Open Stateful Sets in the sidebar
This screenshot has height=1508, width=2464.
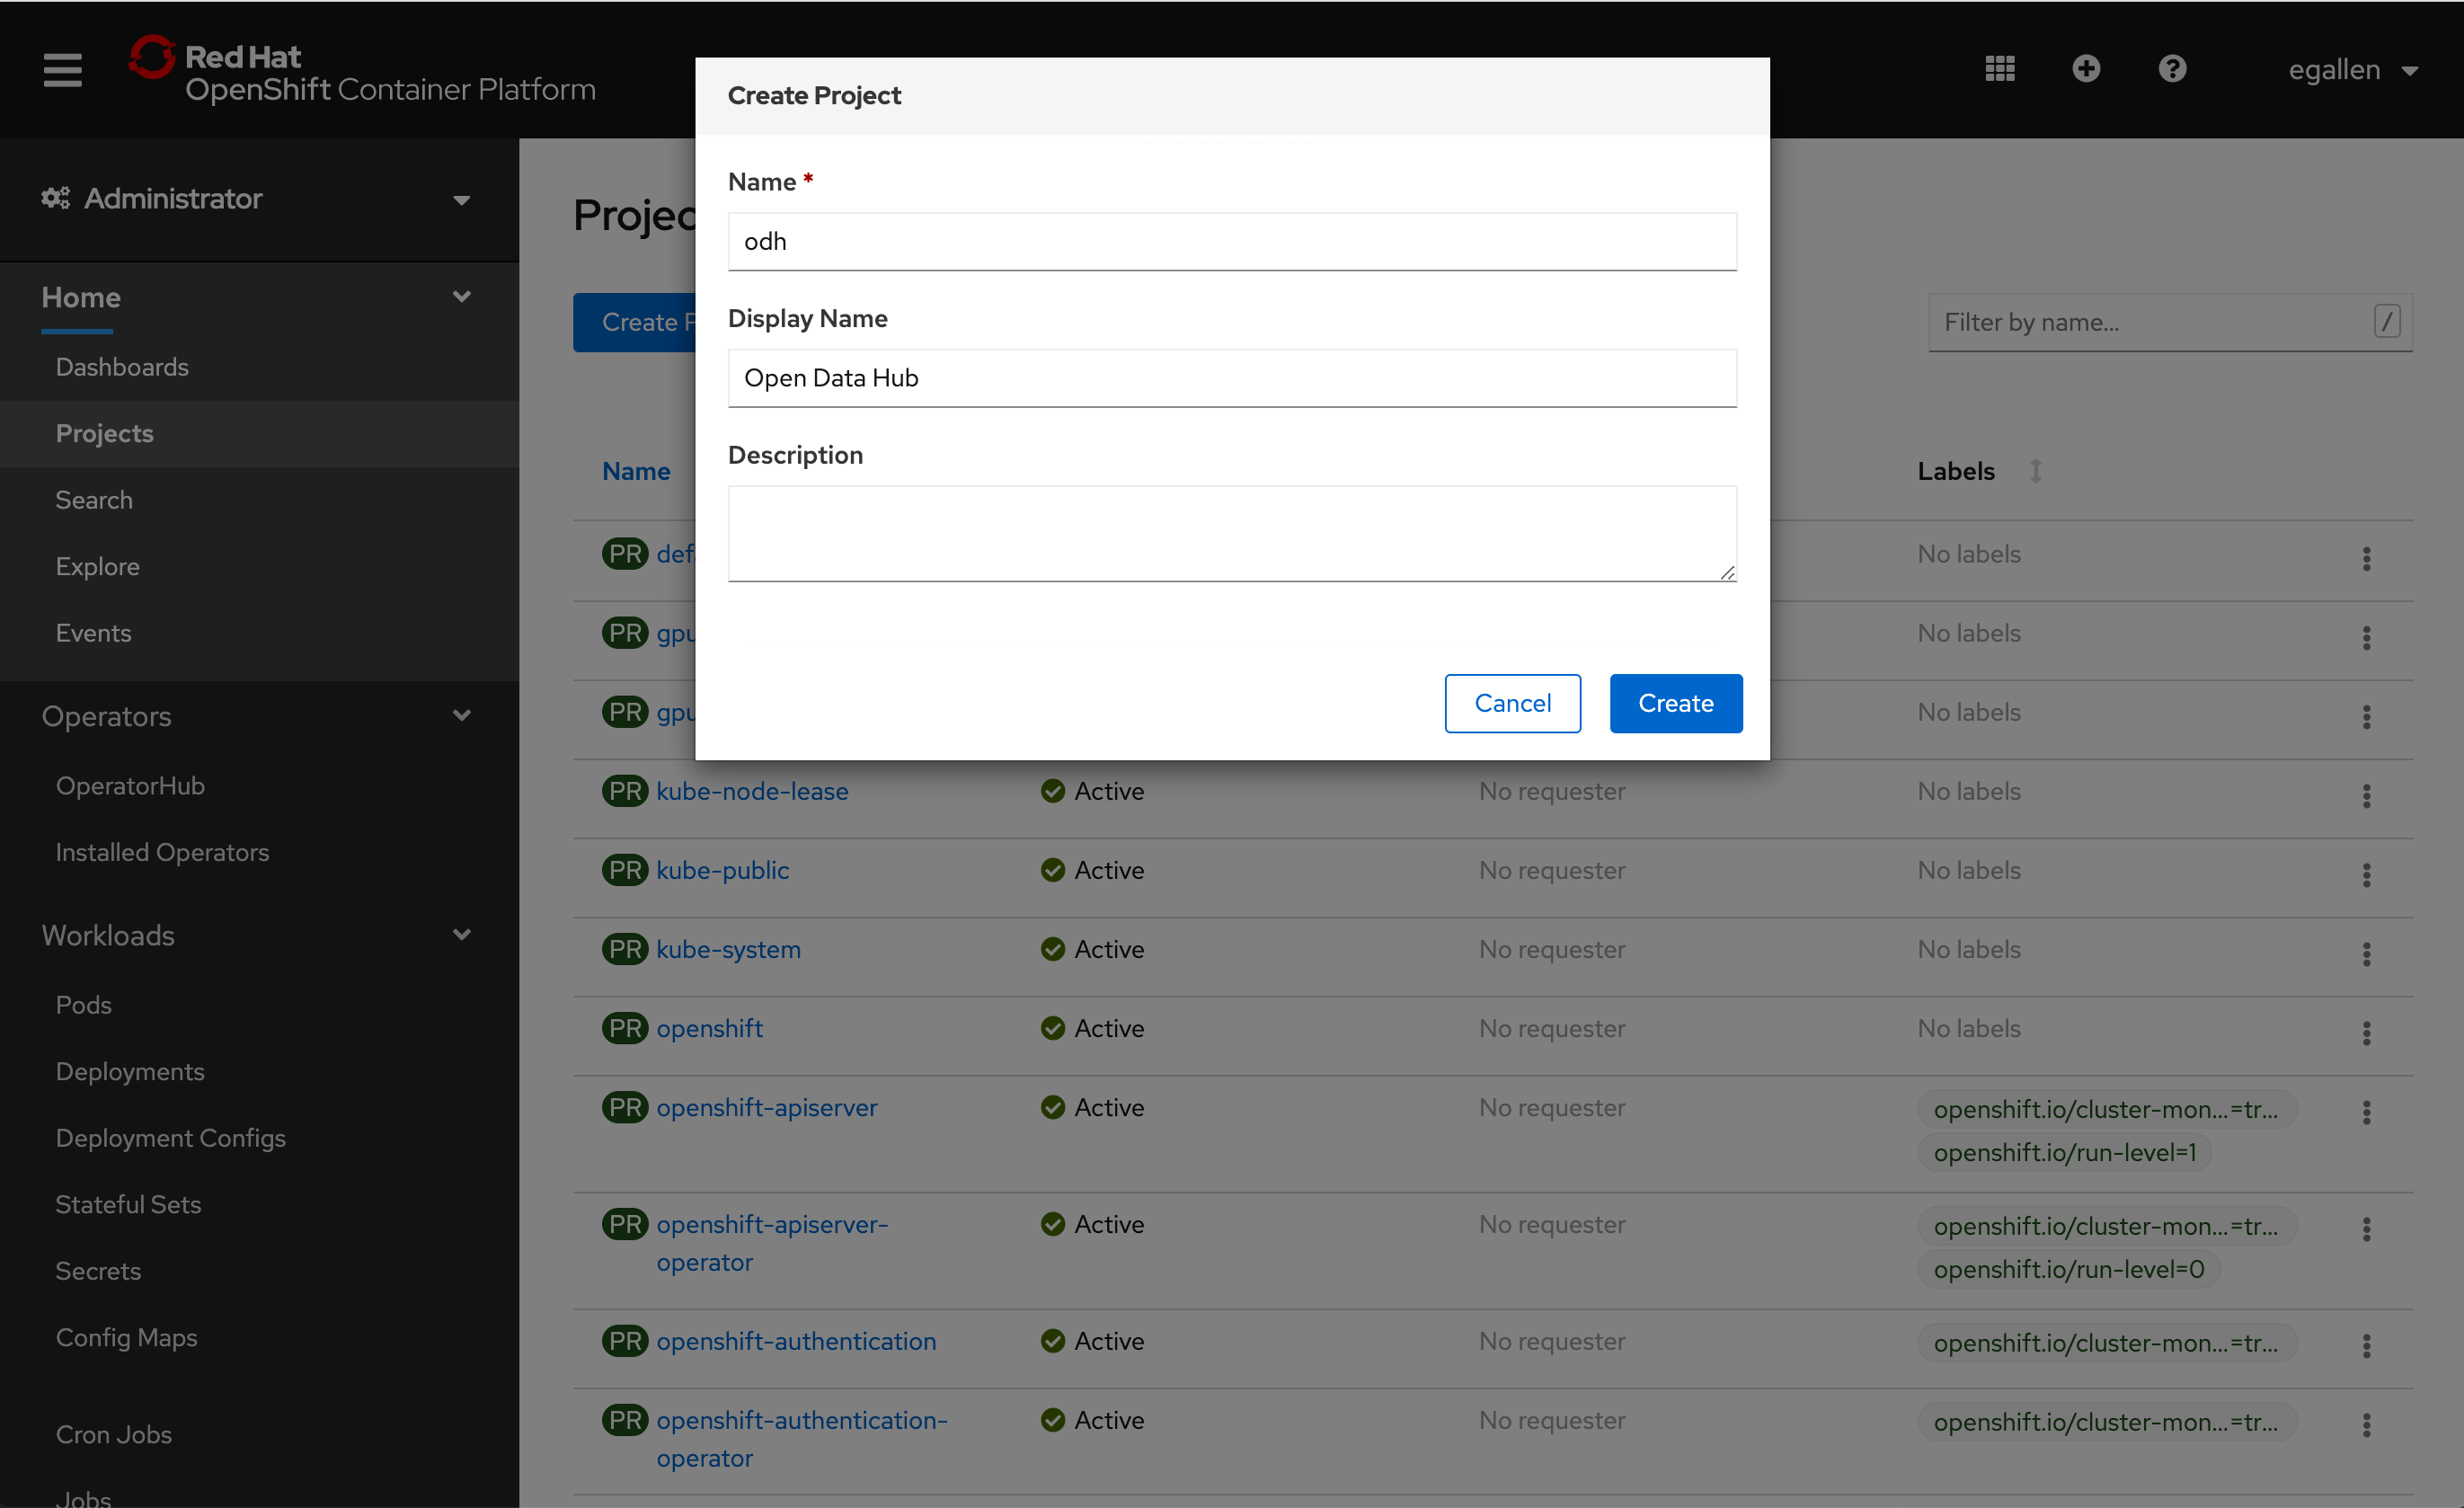coord(129,1204)
